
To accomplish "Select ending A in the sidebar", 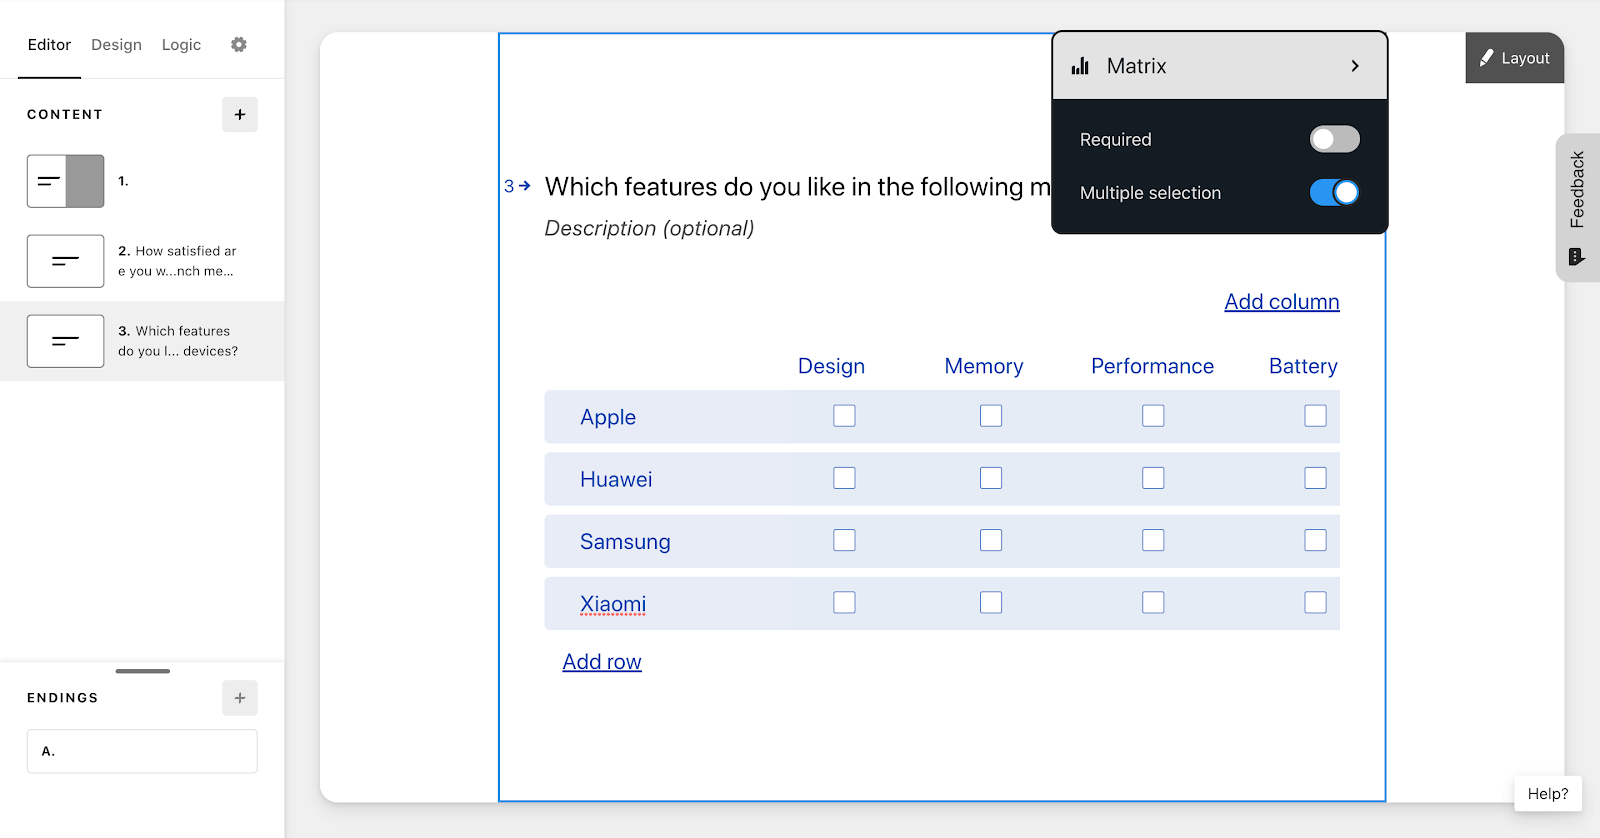I will click(x=142, y=751).
